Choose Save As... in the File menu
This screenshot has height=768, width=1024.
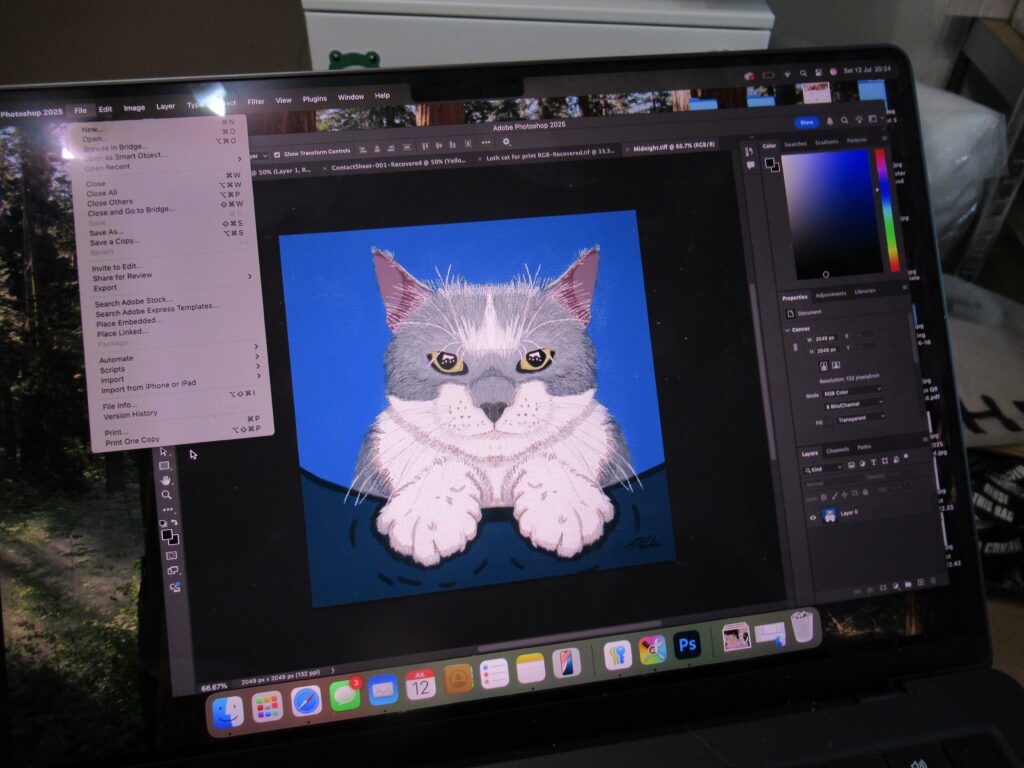(106, 232)
